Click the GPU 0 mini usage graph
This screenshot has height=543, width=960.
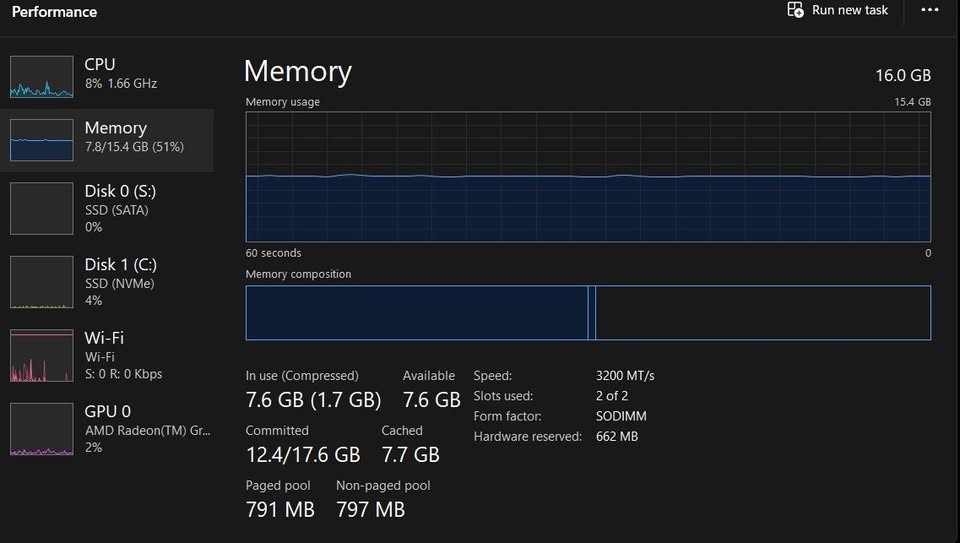tap(42, 429)
